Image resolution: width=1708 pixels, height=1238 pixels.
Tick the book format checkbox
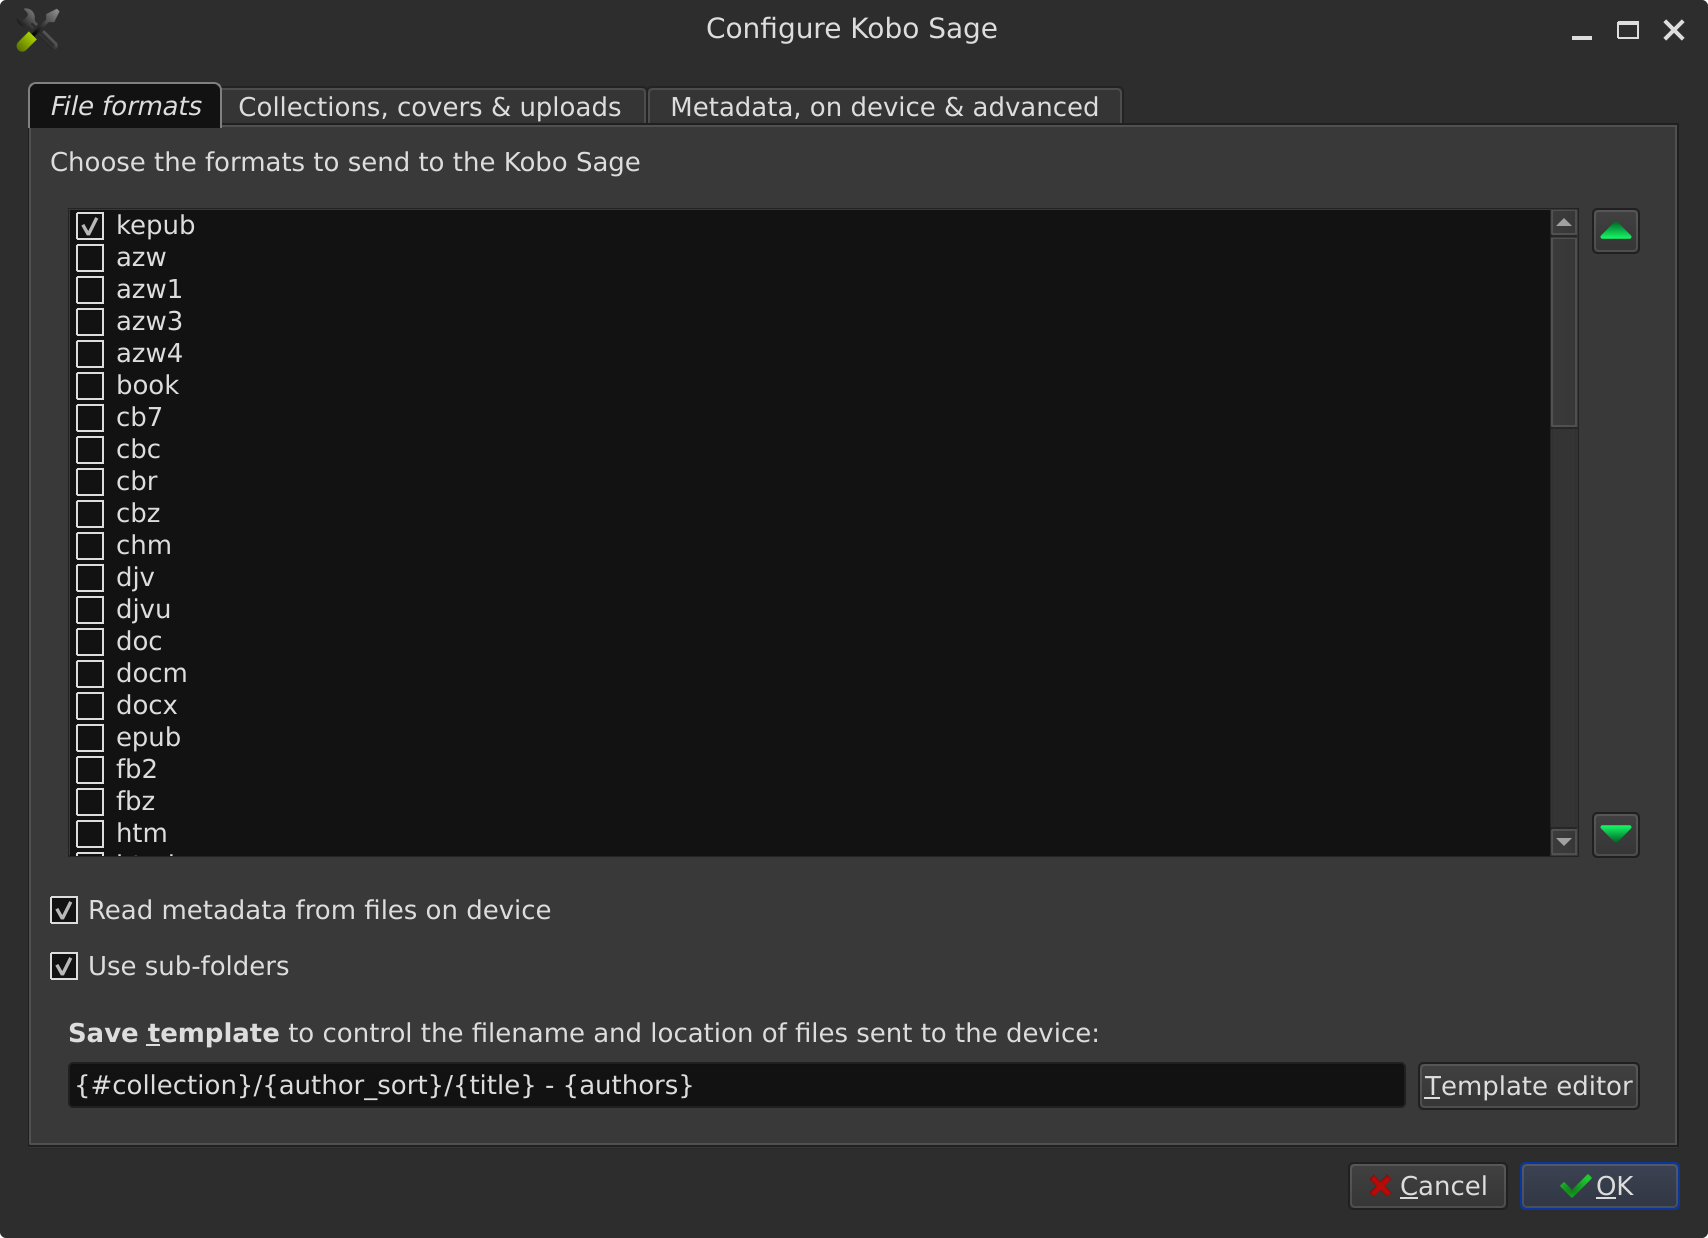90,386
